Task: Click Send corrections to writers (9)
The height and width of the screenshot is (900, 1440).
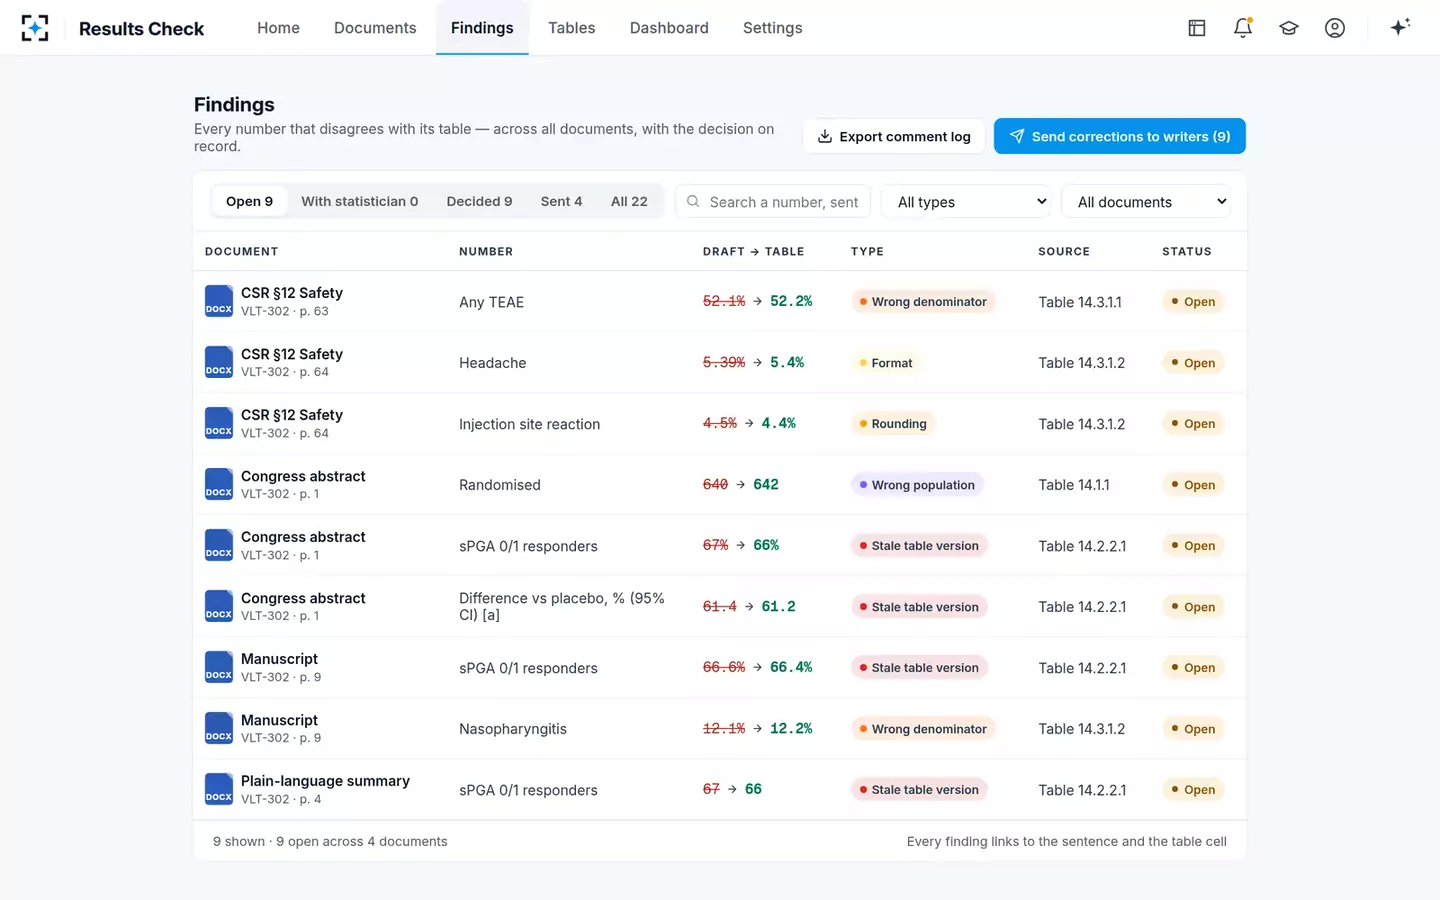Action: 1119,136
